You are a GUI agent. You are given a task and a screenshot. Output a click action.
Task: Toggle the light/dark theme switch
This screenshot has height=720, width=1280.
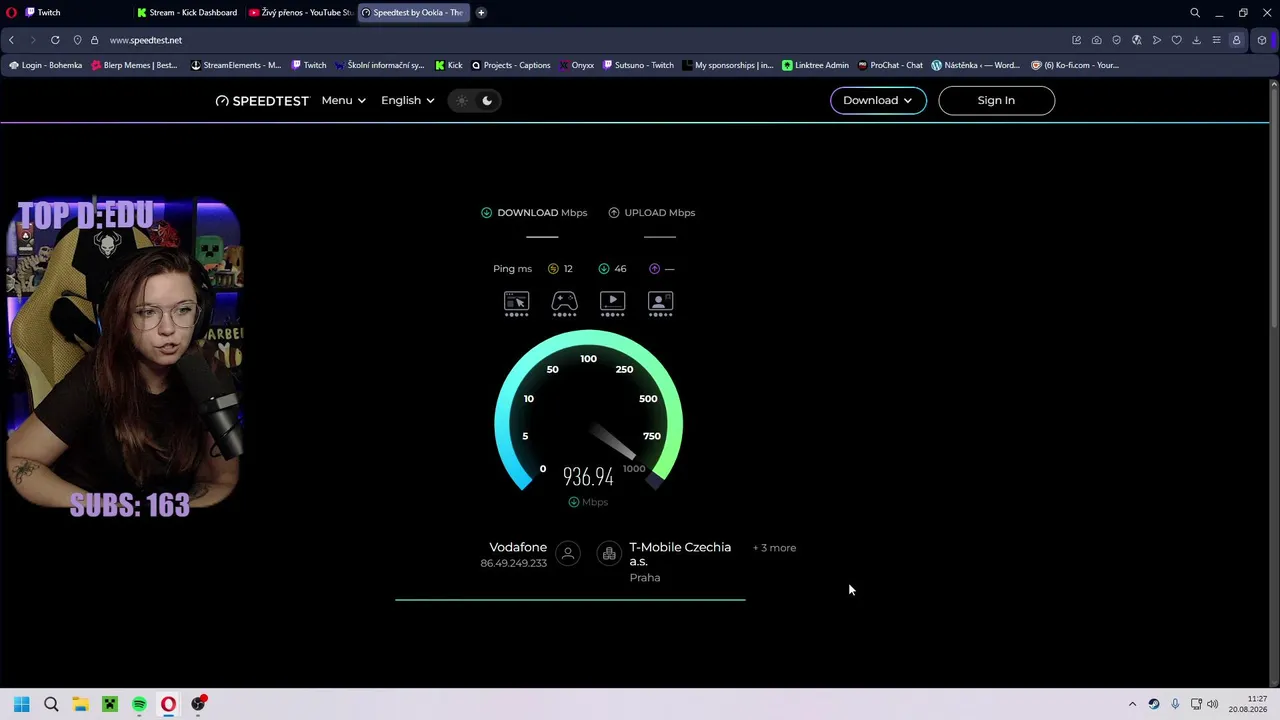474,100
